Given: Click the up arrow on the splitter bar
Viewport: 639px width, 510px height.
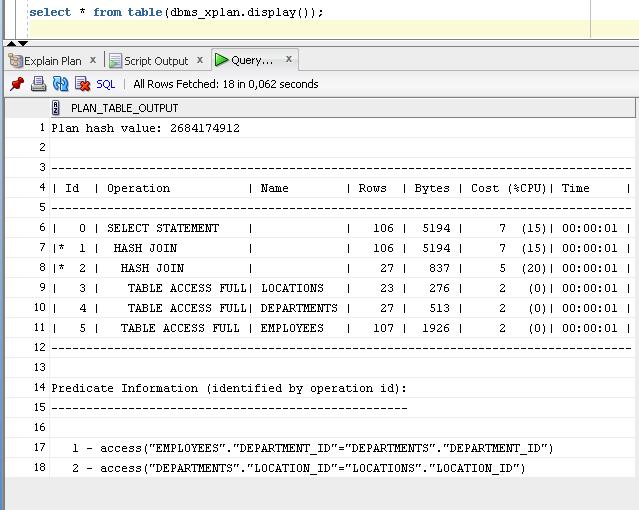Looking at the screenshot, I should pyautogui.click(x=11, y=43).
